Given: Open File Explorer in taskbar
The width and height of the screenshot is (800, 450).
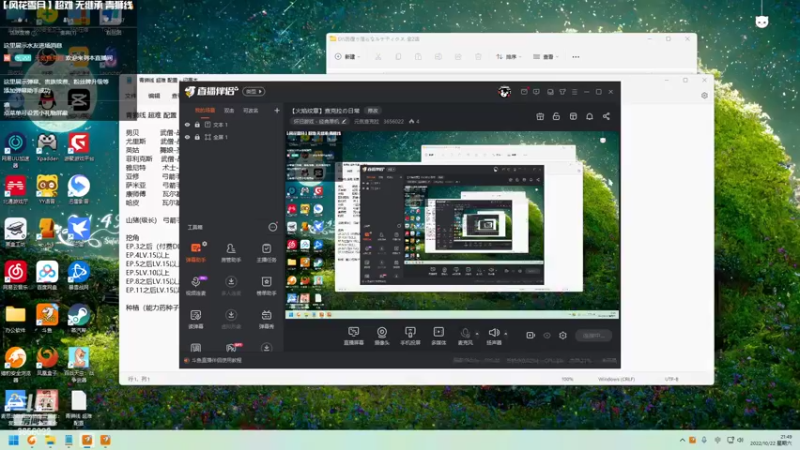Looking at the screenshot, I should pyautogui.click(x=50, y=440).
